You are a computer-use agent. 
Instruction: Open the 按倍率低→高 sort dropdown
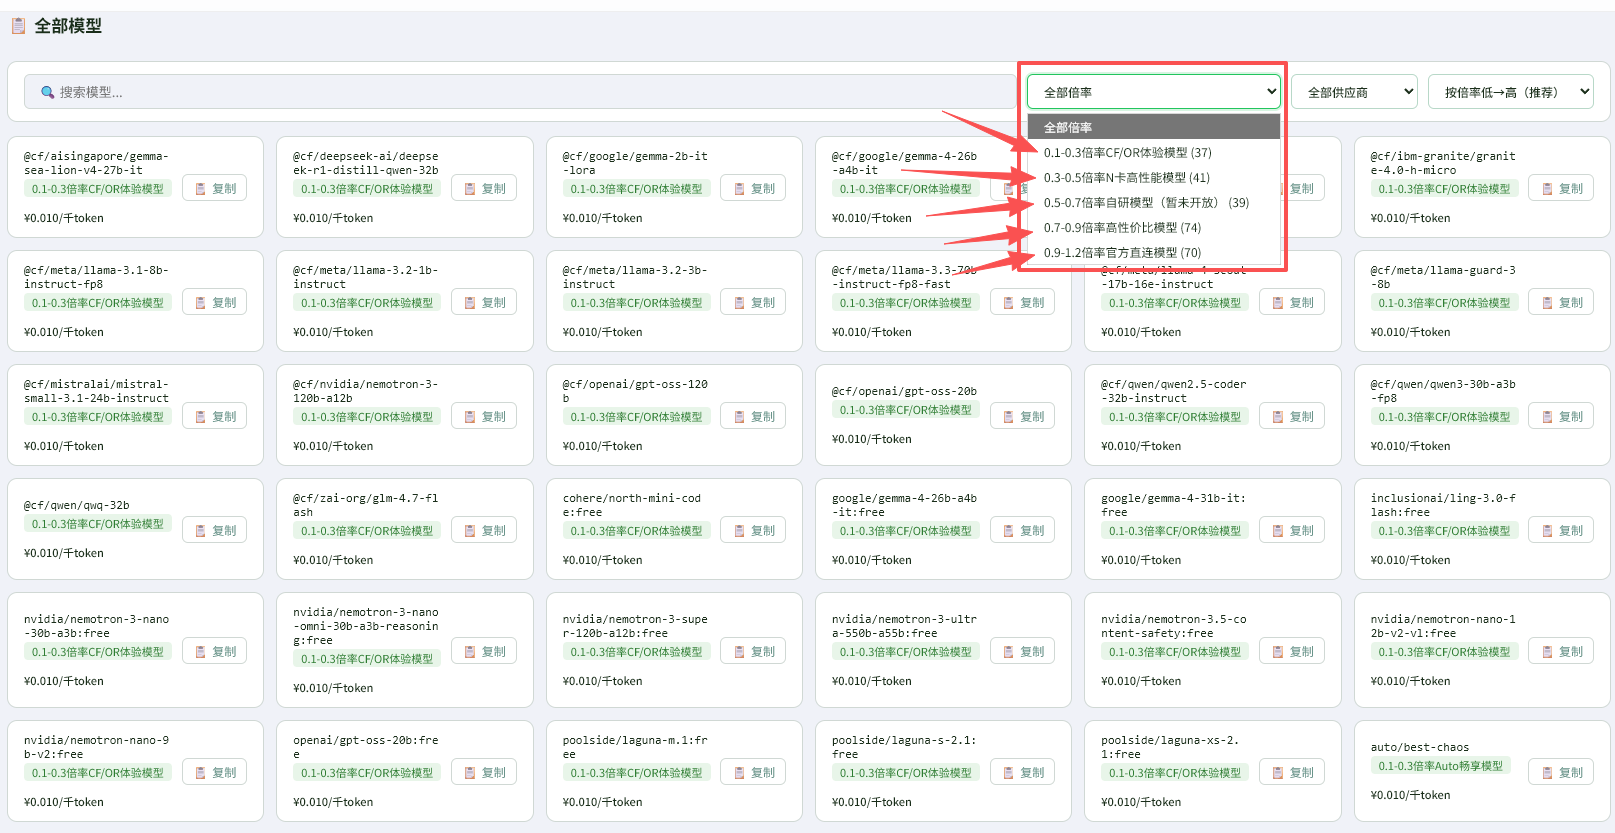[1510, 92]
